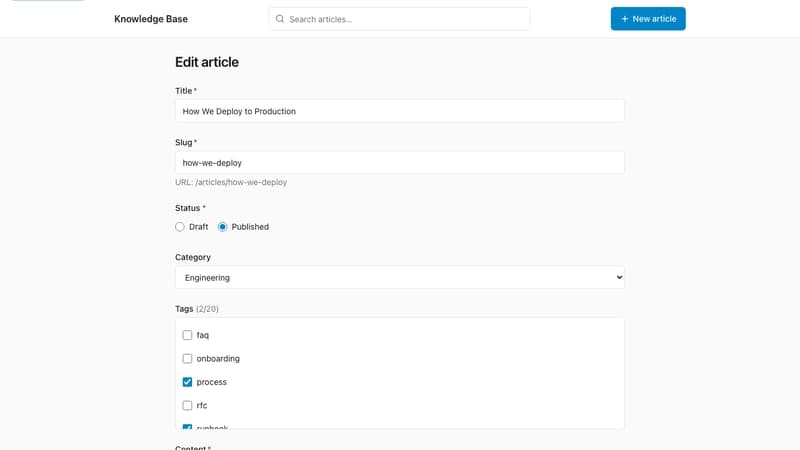Check the rfc tag

[x=187, y=406]
